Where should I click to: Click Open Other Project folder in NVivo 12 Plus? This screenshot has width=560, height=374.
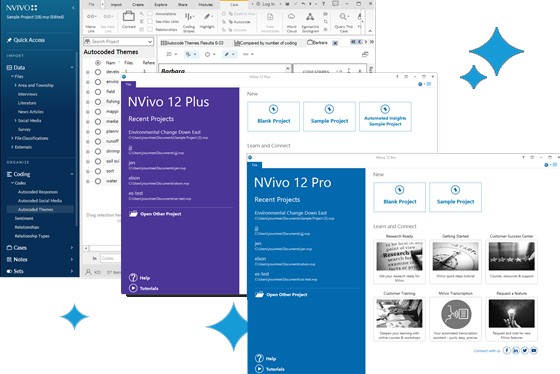[x=133, y=214]
